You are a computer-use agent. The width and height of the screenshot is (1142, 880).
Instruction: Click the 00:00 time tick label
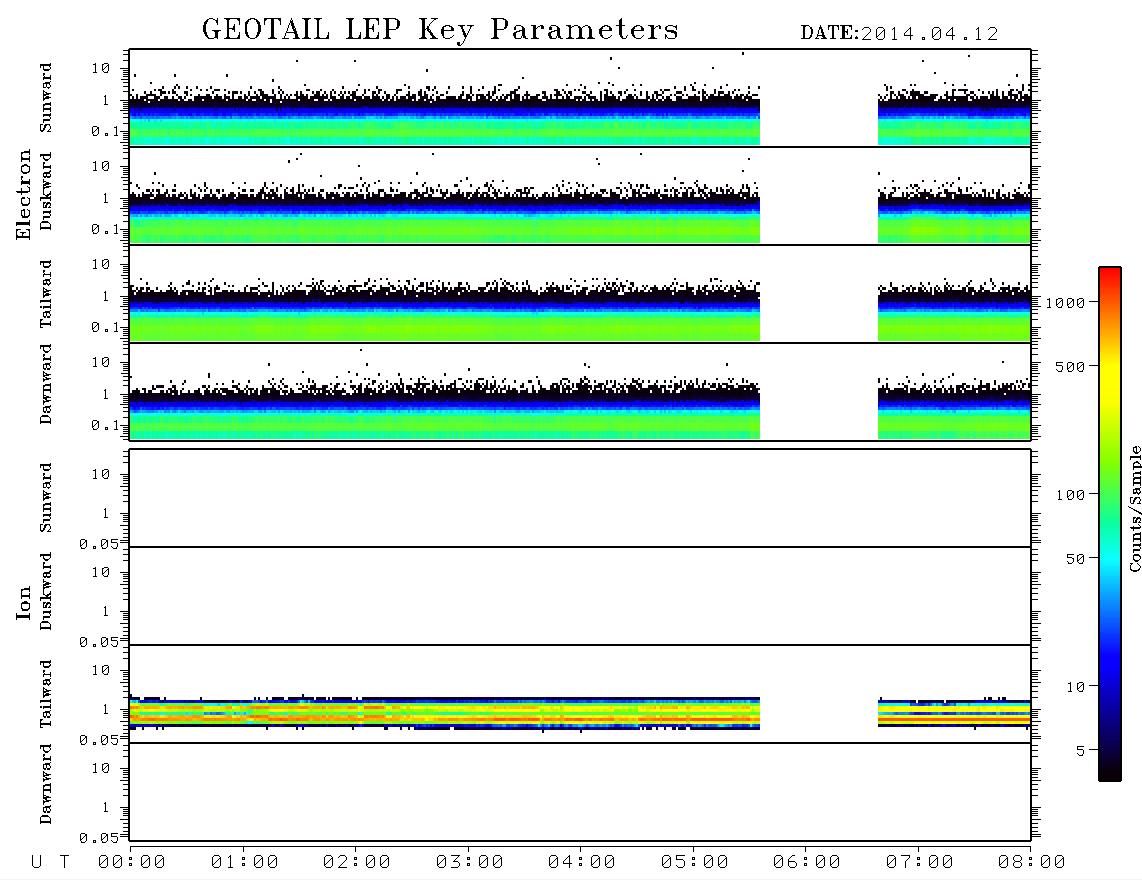(132, 863)
